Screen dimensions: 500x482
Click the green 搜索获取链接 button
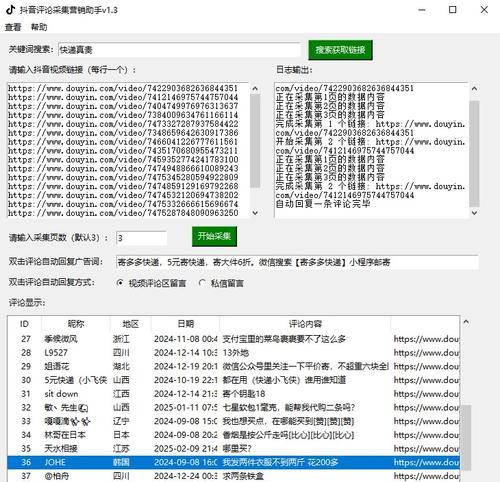pyautogui.click(x=340, y=50)
